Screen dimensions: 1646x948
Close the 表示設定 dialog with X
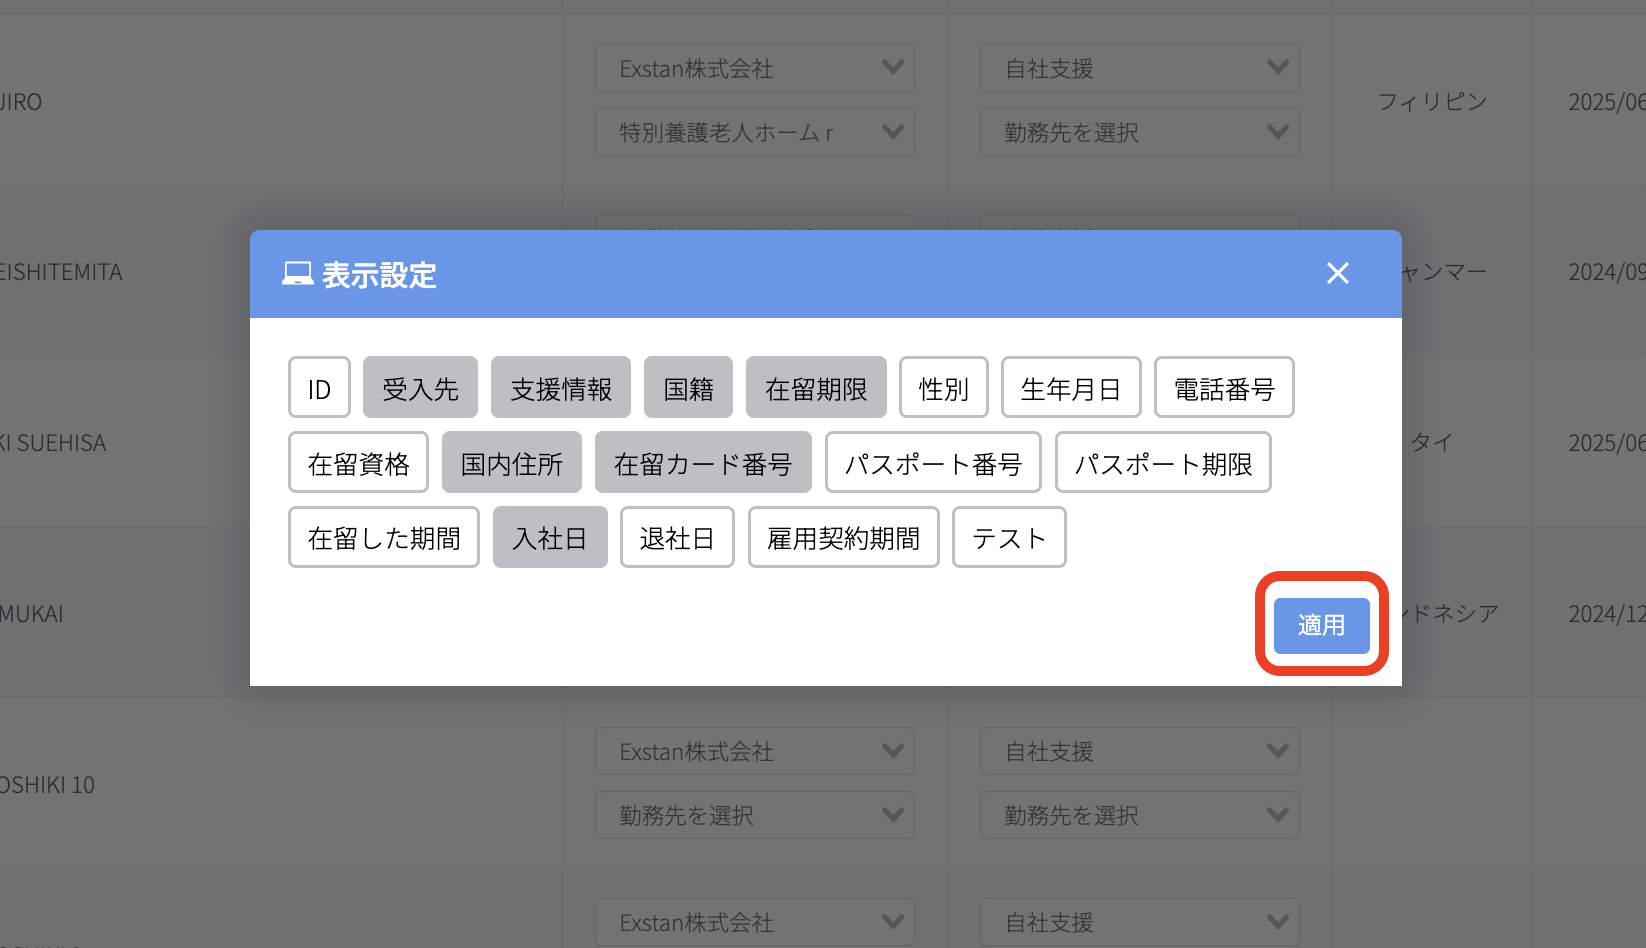point(1337,273)
